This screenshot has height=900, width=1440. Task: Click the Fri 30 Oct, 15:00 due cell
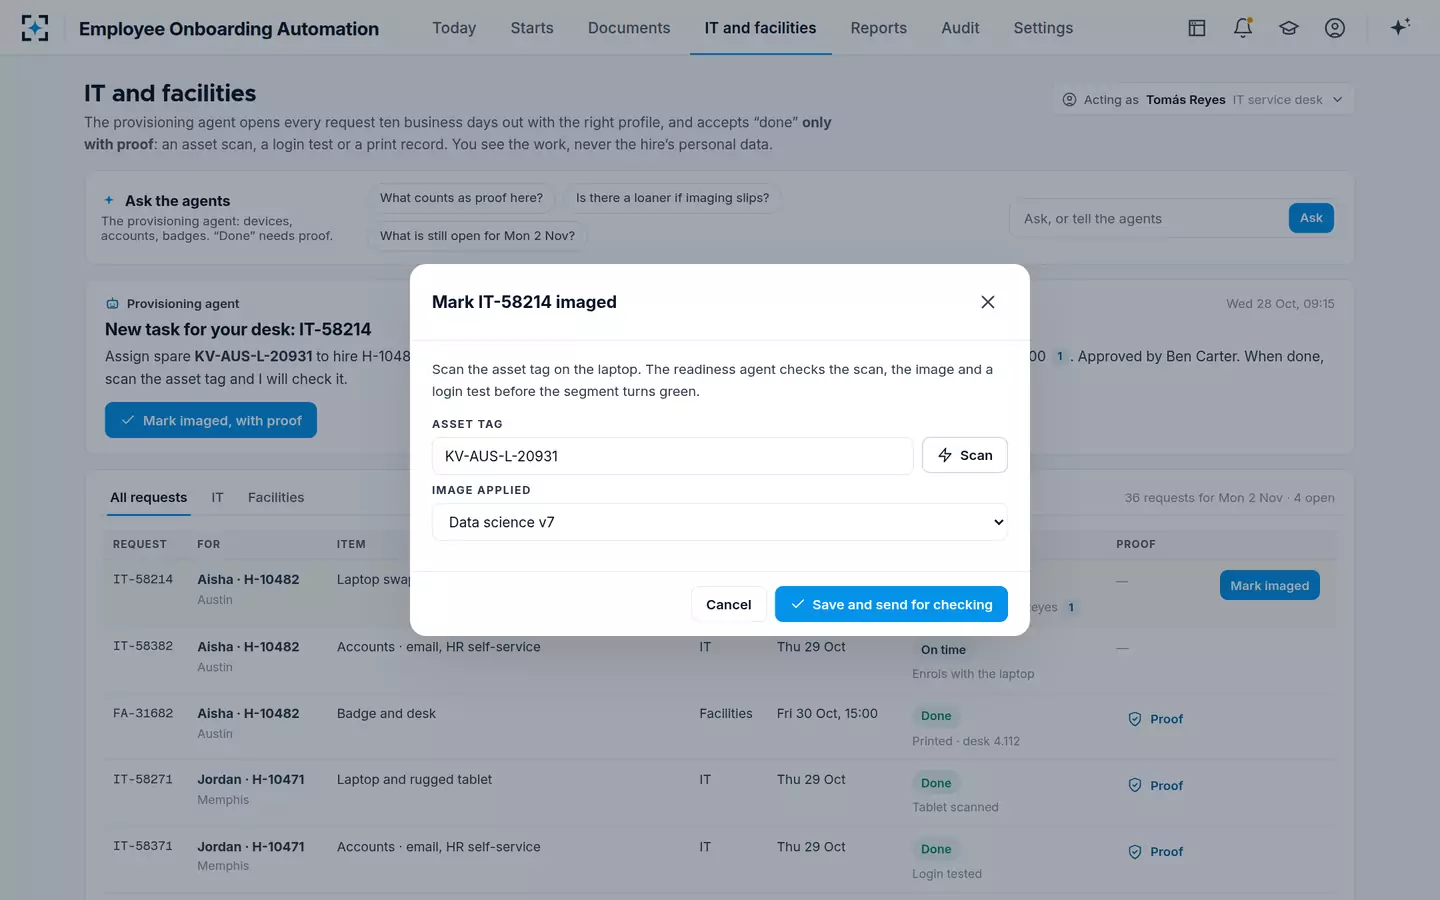pyautogui.click(x=827, y=713)
